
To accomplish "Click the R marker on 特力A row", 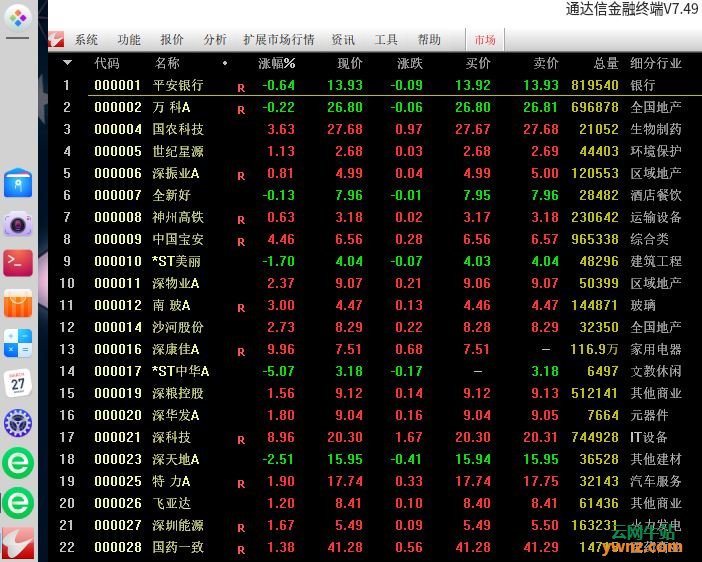I will click(x=241, y=484).
